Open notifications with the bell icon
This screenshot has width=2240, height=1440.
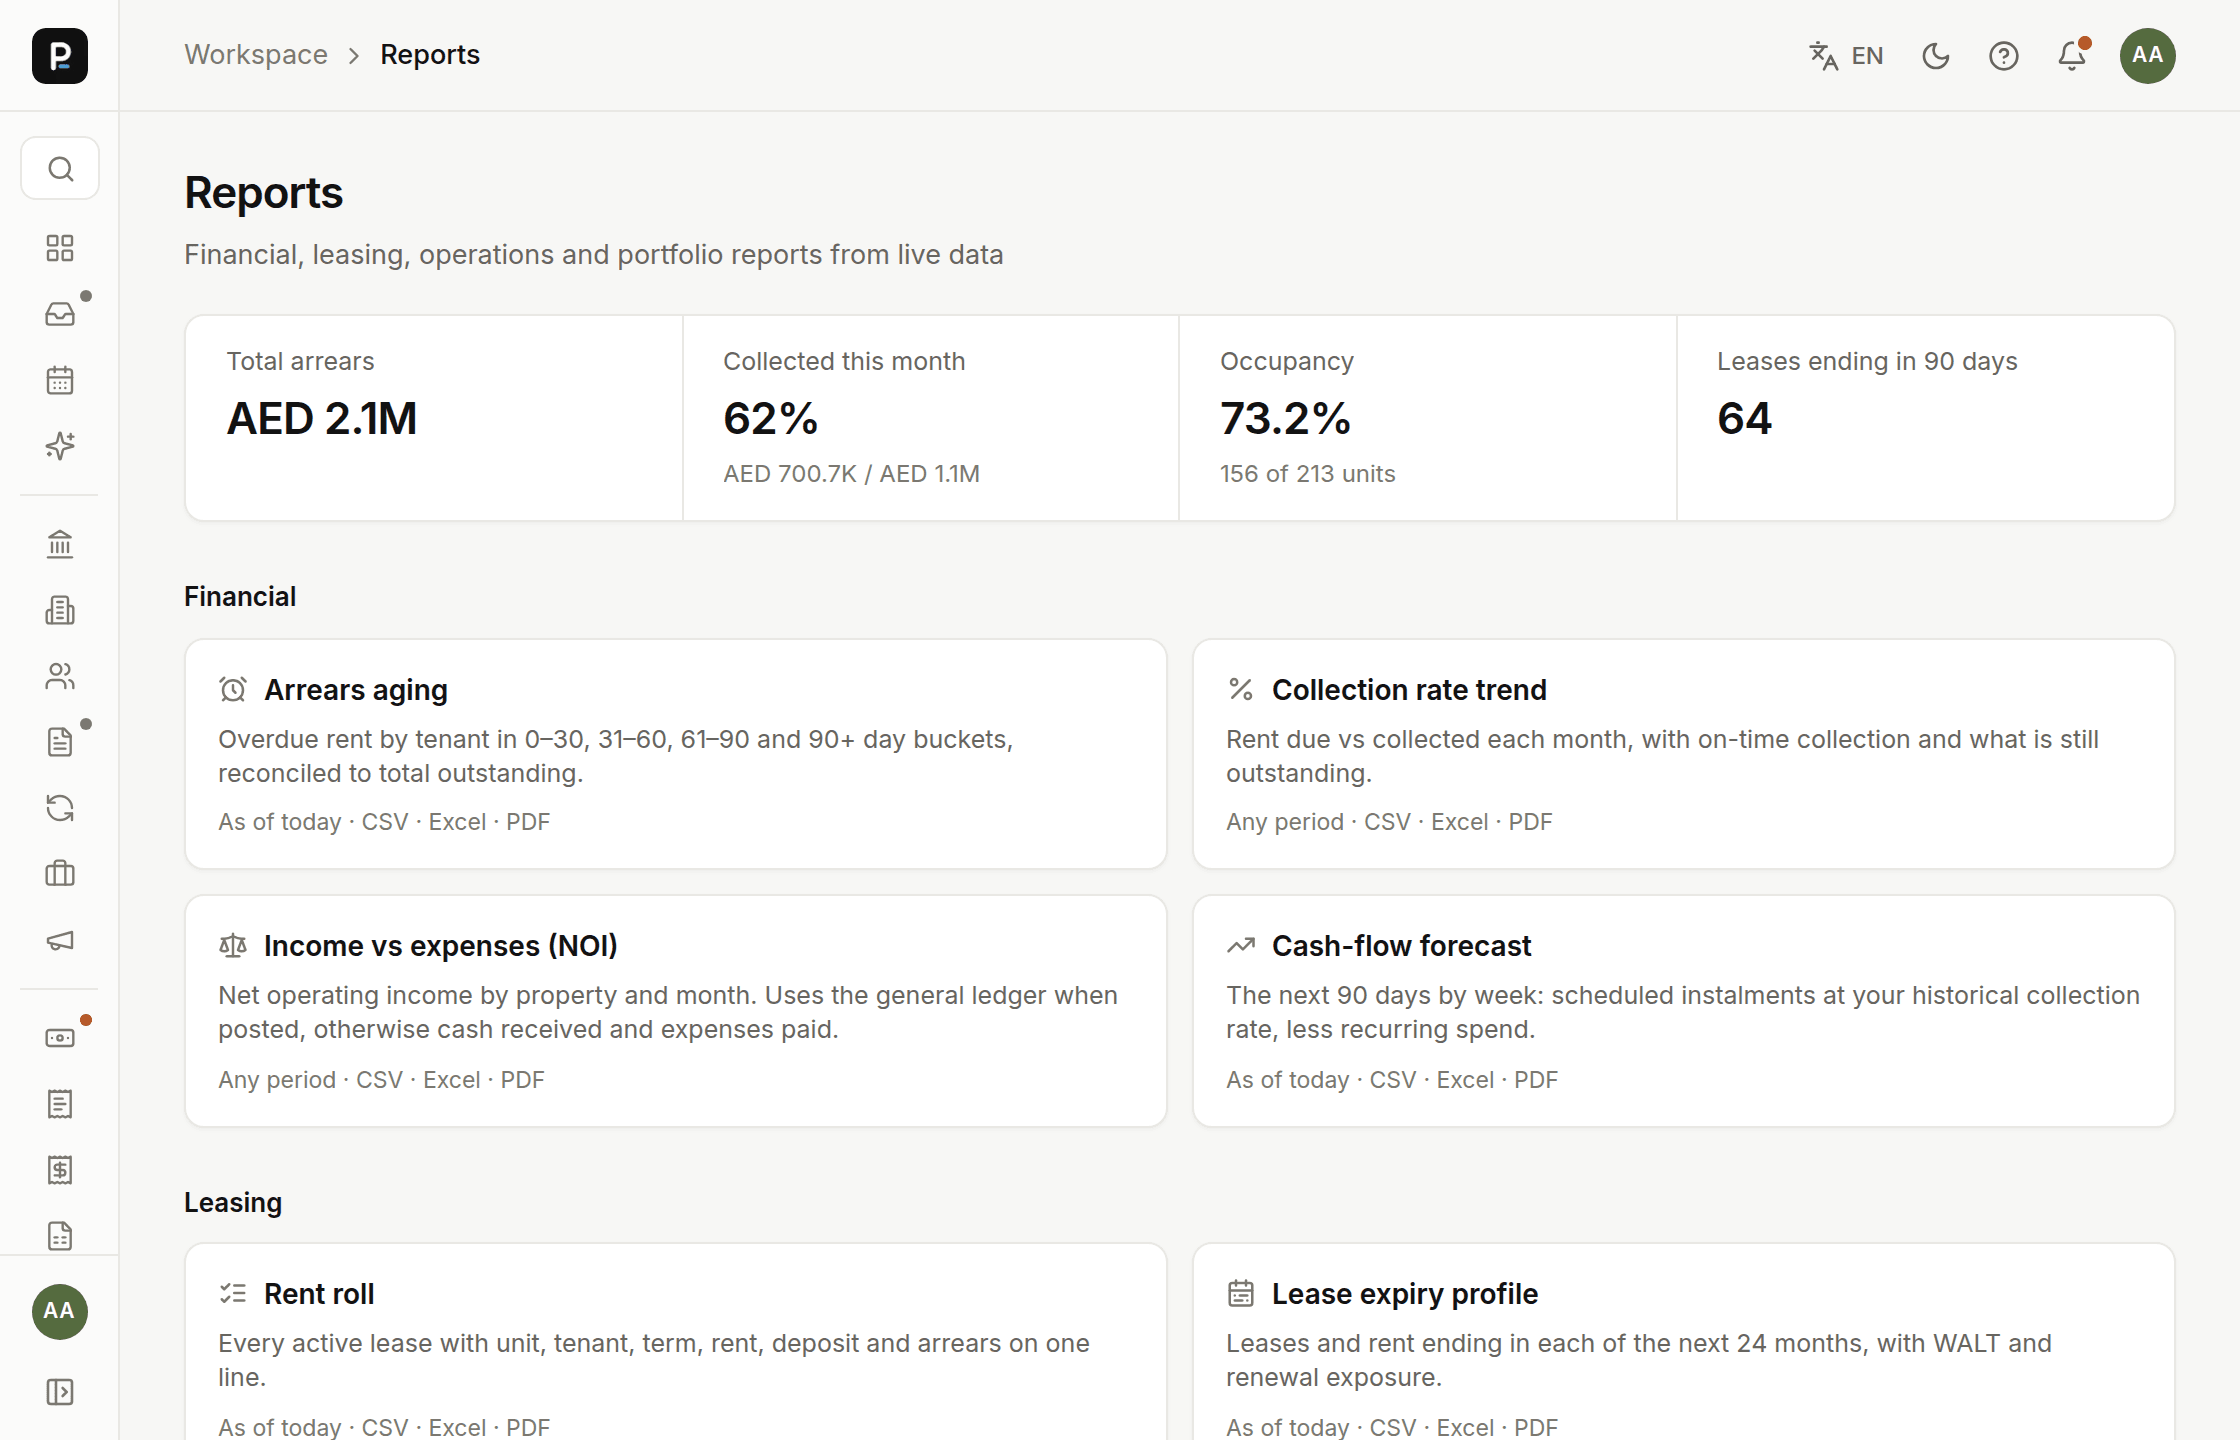pos(2072,56)
